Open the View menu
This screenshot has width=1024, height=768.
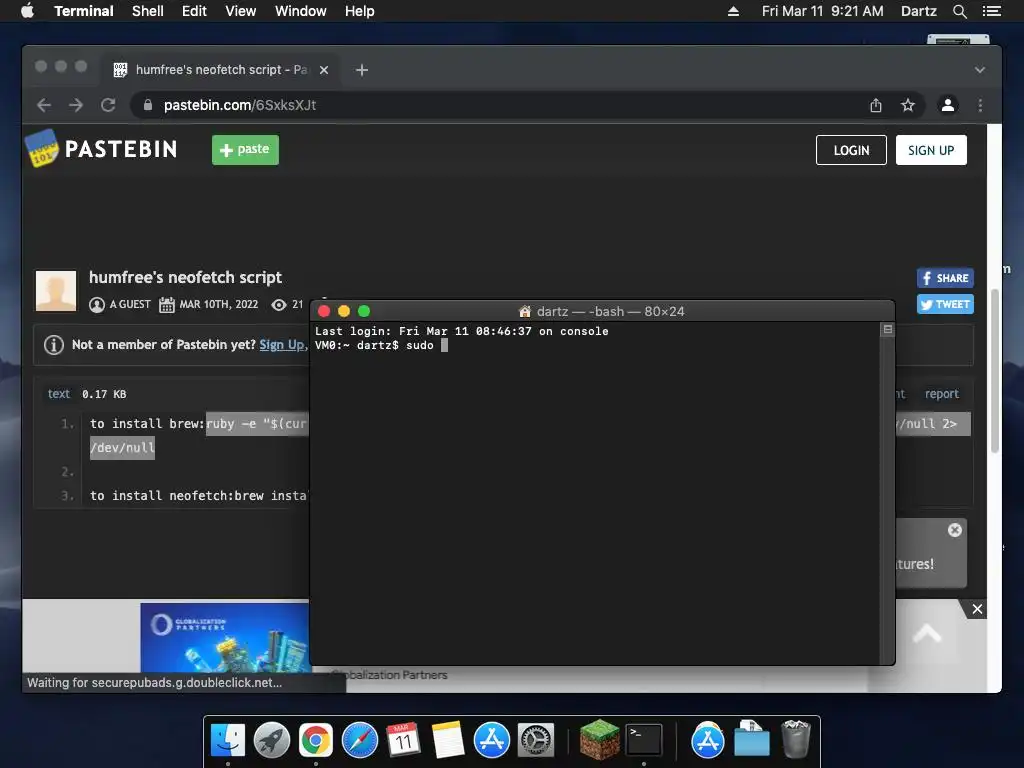click(x=240, y=11)
